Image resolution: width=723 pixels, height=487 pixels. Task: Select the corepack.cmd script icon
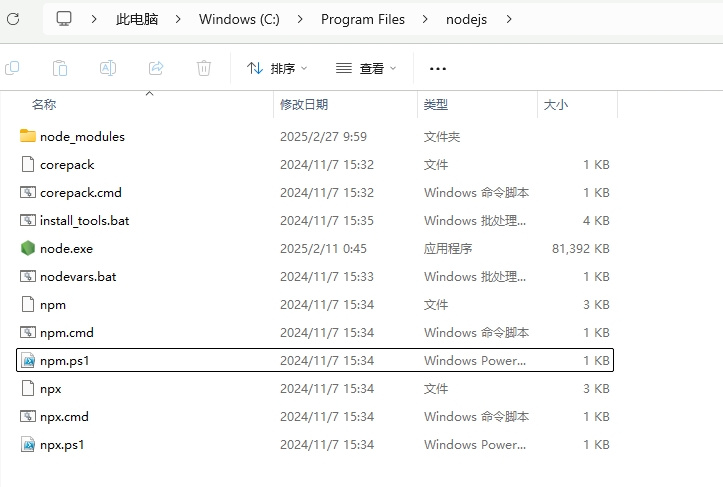pyautogui.click(x=28, y=192)
